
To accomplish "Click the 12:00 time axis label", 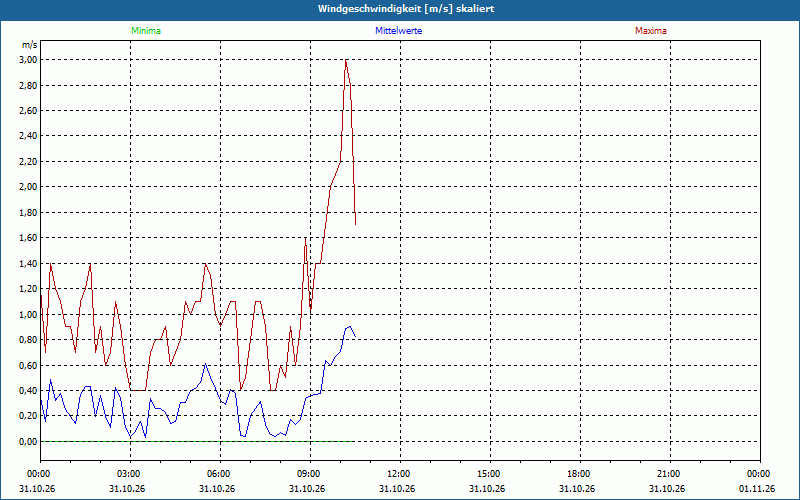I will point(399,474).
